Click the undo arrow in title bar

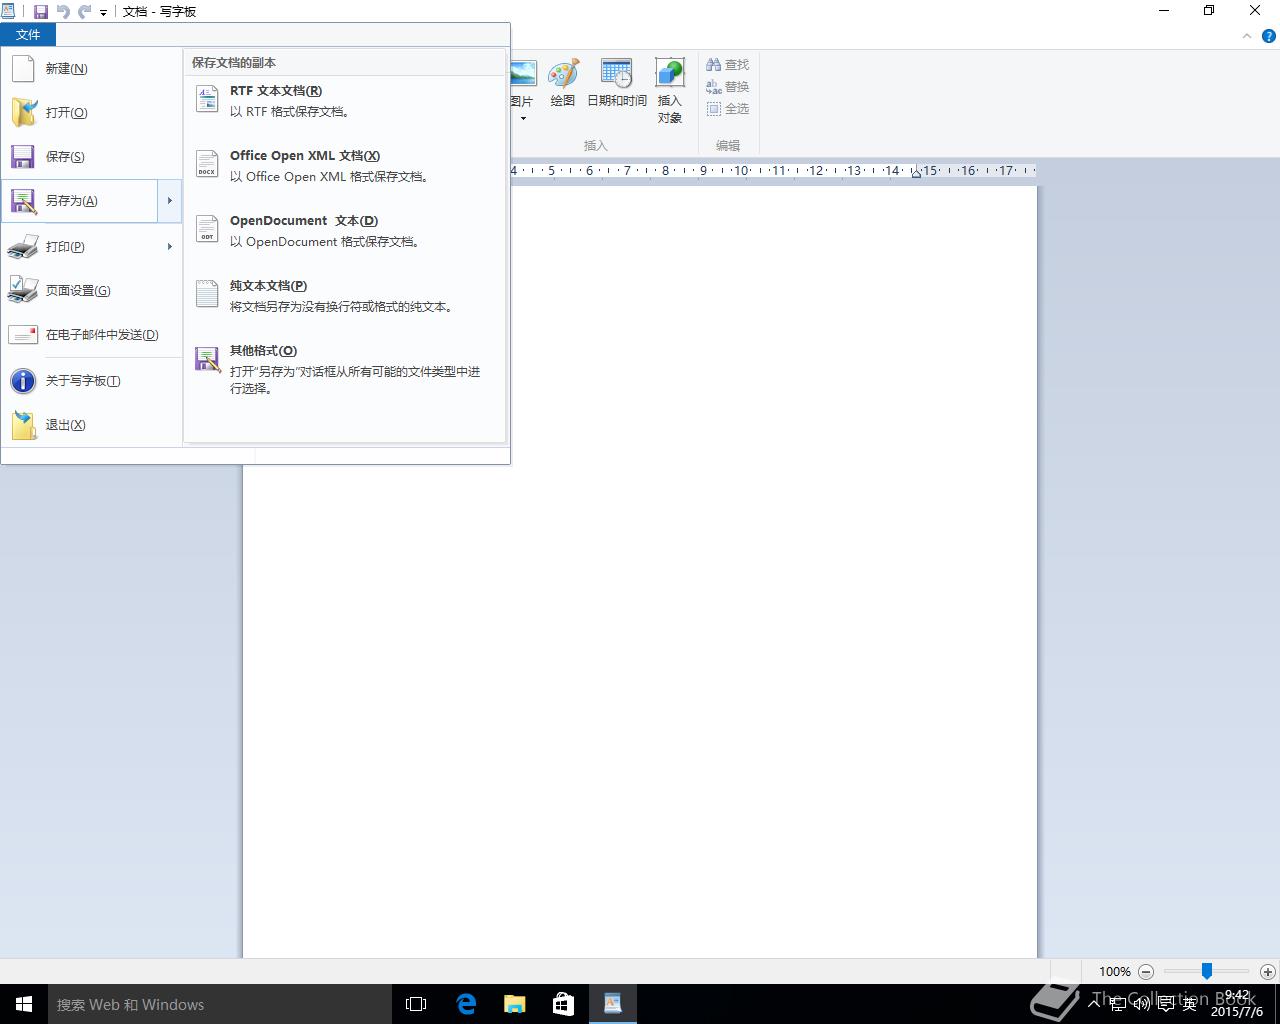coord(63,12)
